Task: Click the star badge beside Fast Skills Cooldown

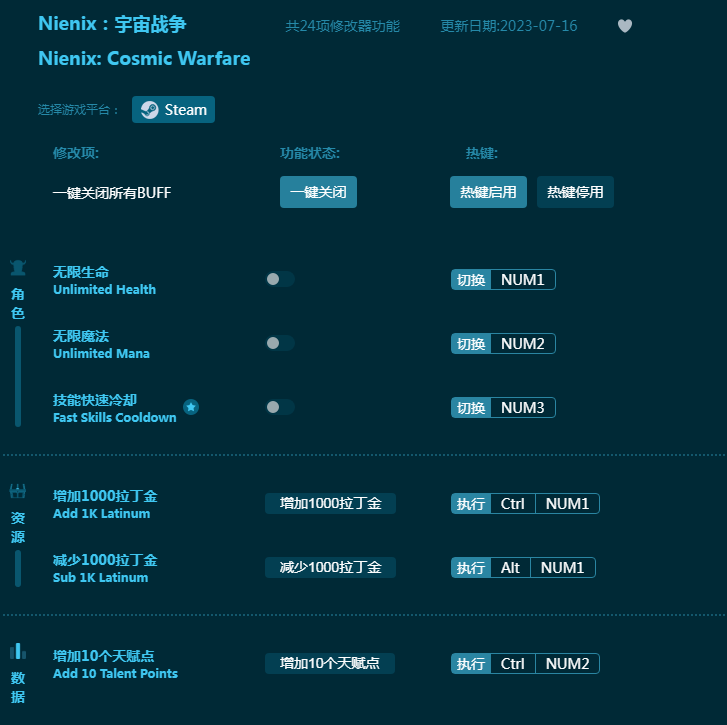Action: pyautogui.click(x=191, y=407)
